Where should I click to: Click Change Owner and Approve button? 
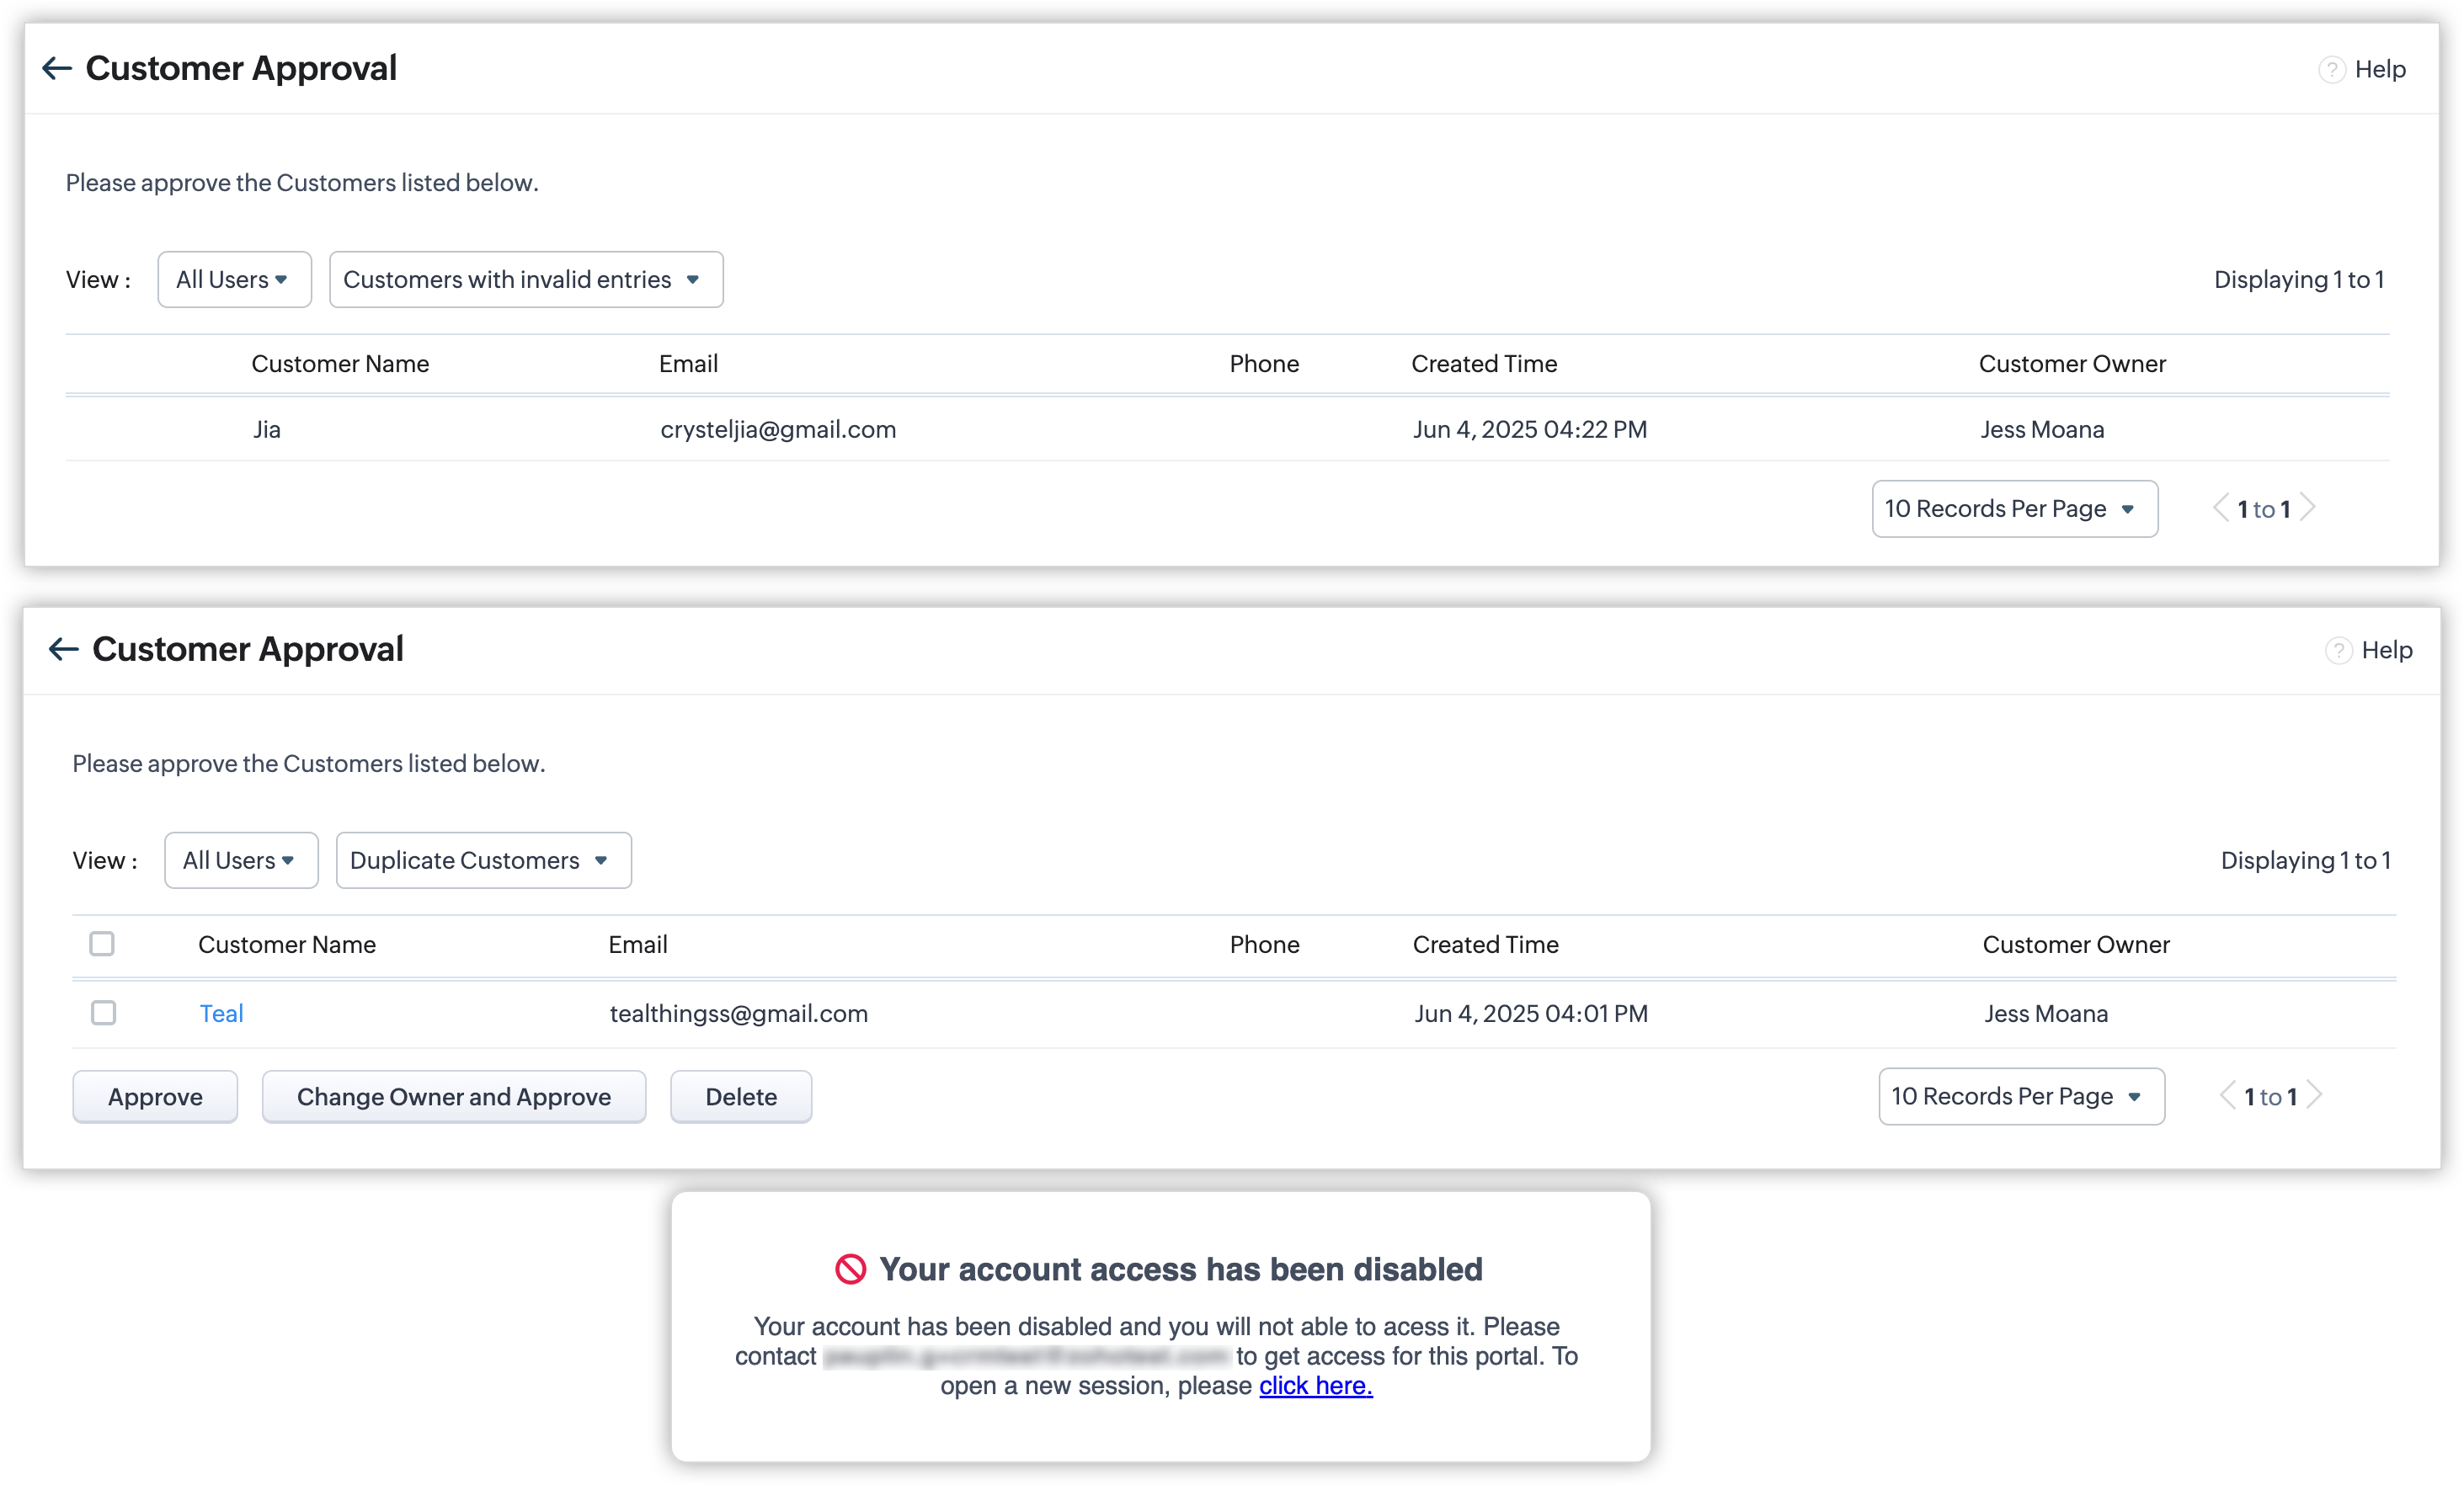click(454, 1097)
